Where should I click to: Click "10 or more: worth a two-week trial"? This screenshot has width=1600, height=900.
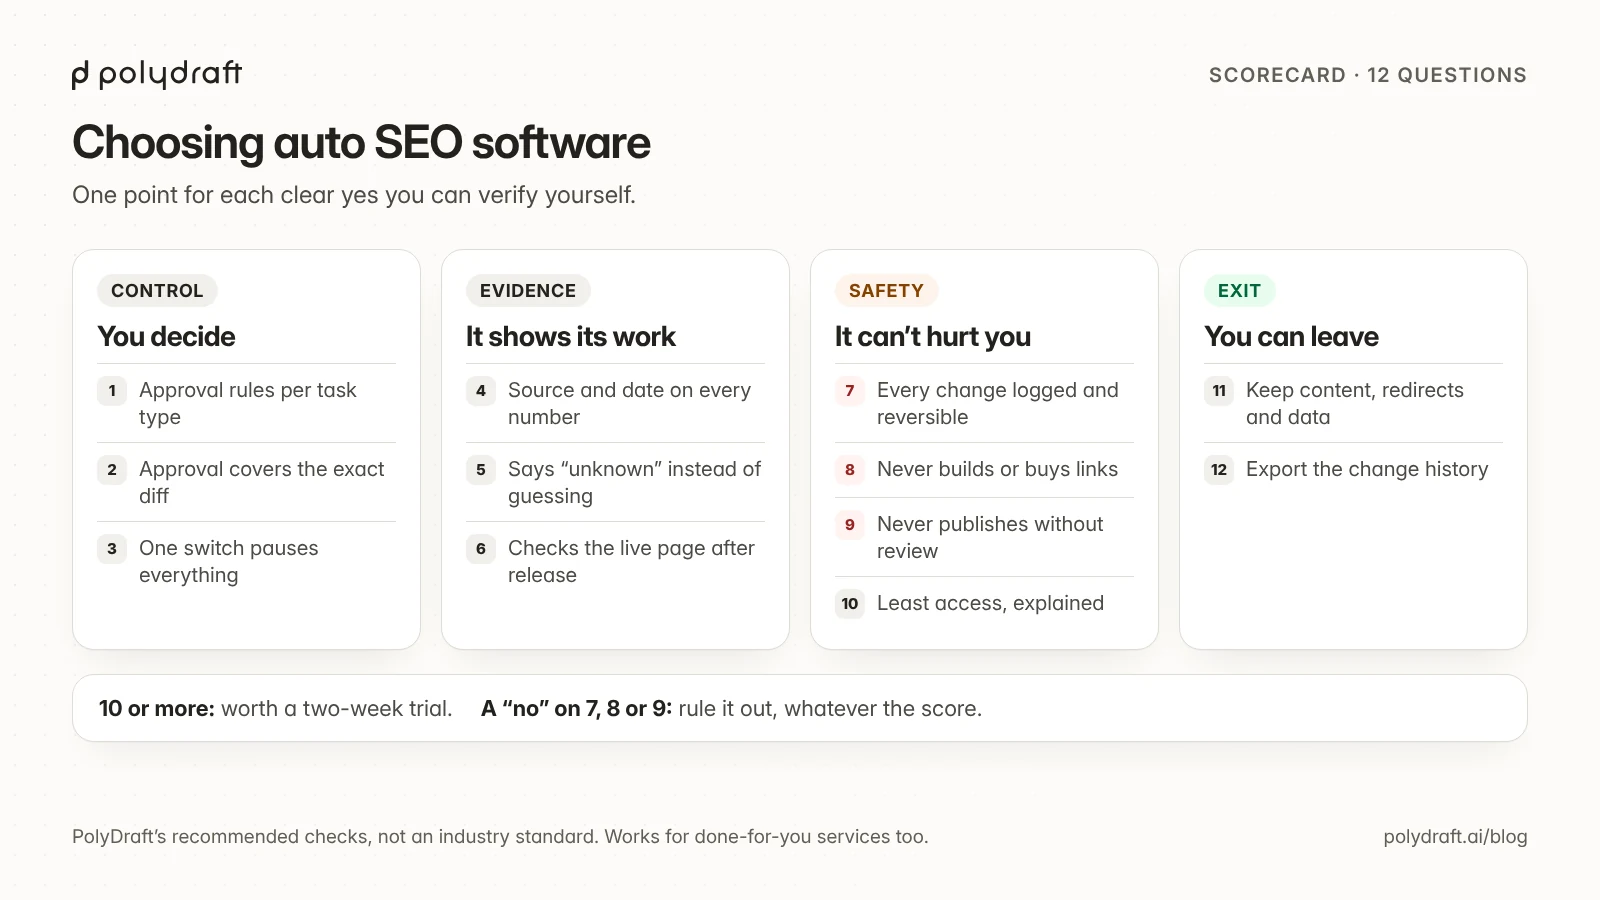pyautogui.click(x=276, y=709)
